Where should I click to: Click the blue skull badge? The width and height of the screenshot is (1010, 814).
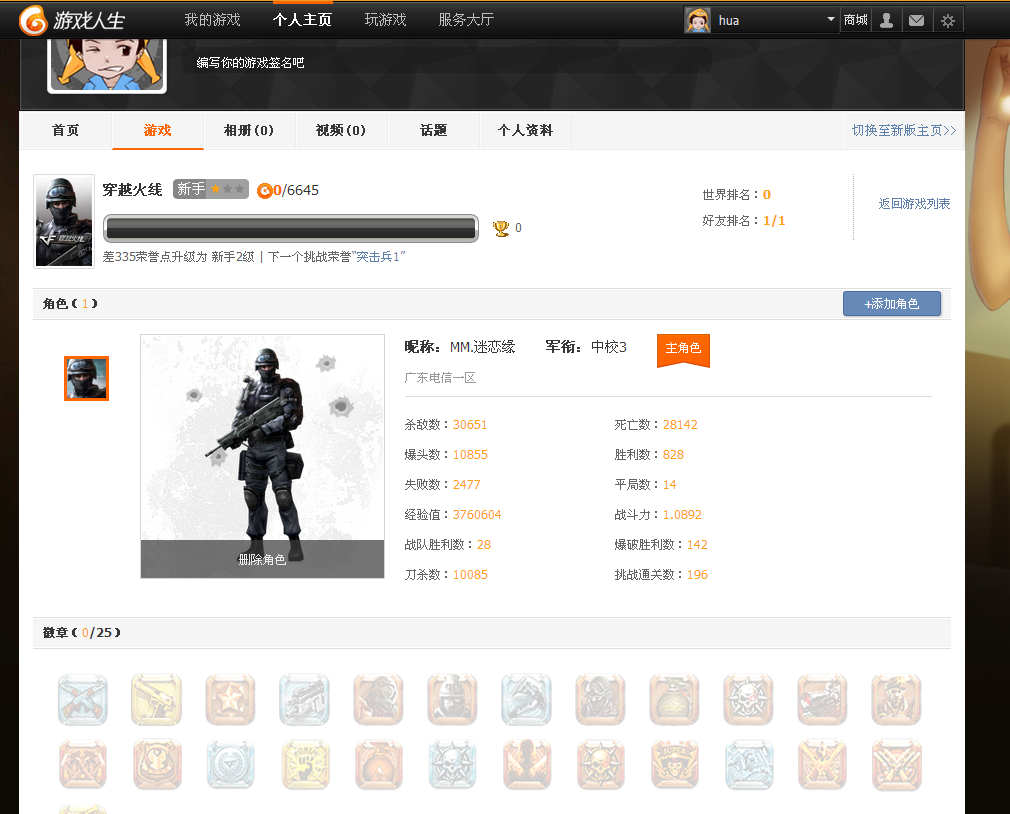[452, 764]
